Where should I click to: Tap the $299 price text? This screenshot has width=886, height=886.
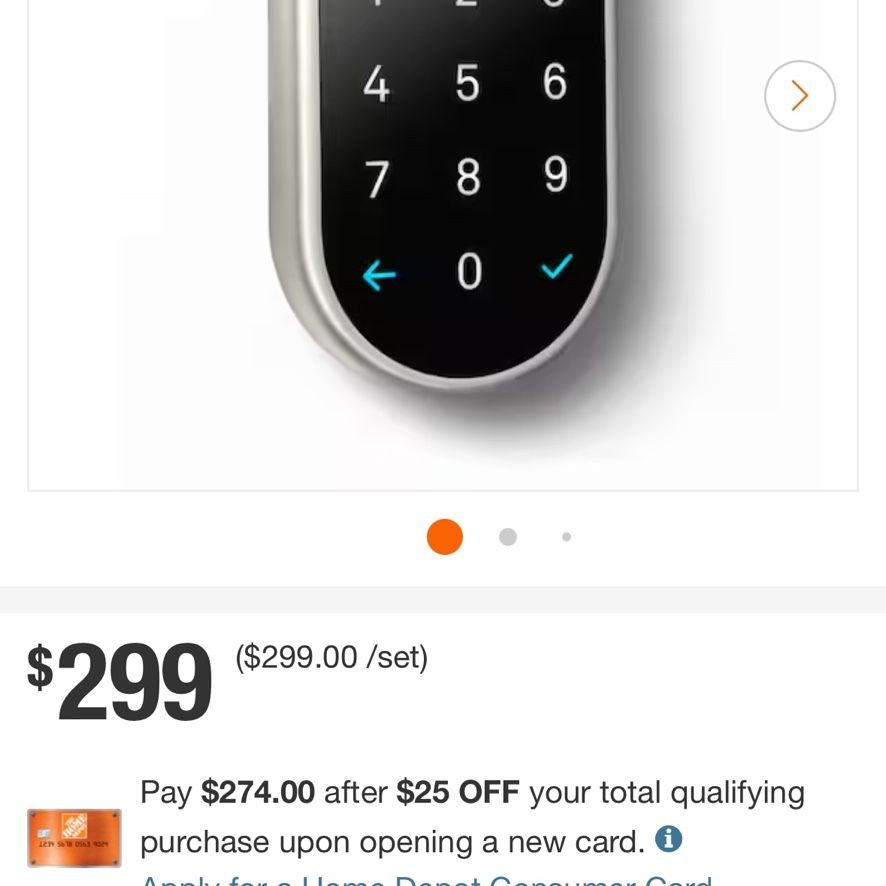pos(120,681)
